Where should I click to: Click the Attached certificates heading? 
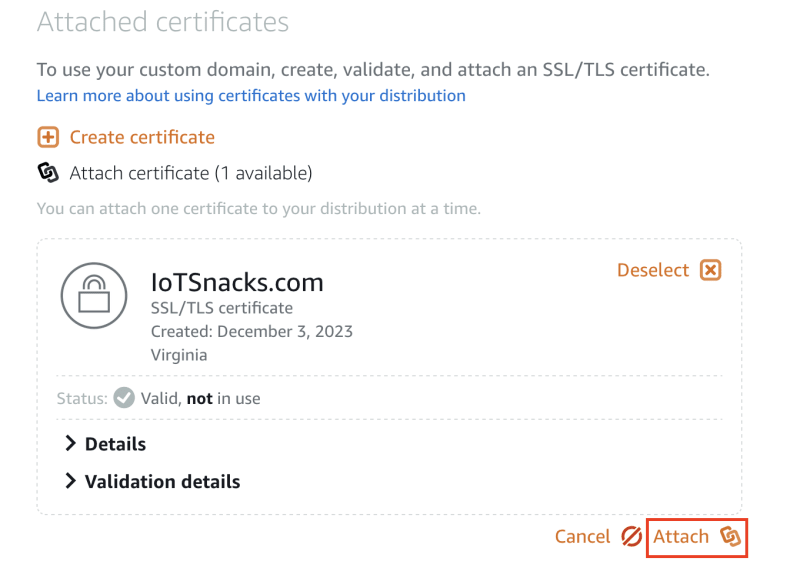pos(163,22)
